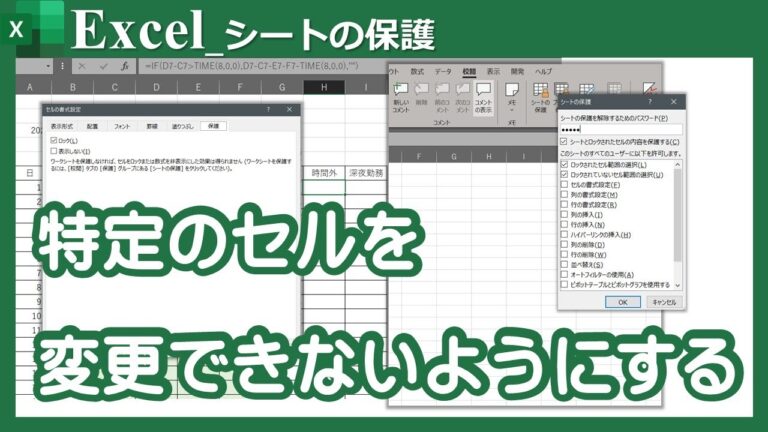
Task: Select column G header in right sheet
Action: (454, 156)
